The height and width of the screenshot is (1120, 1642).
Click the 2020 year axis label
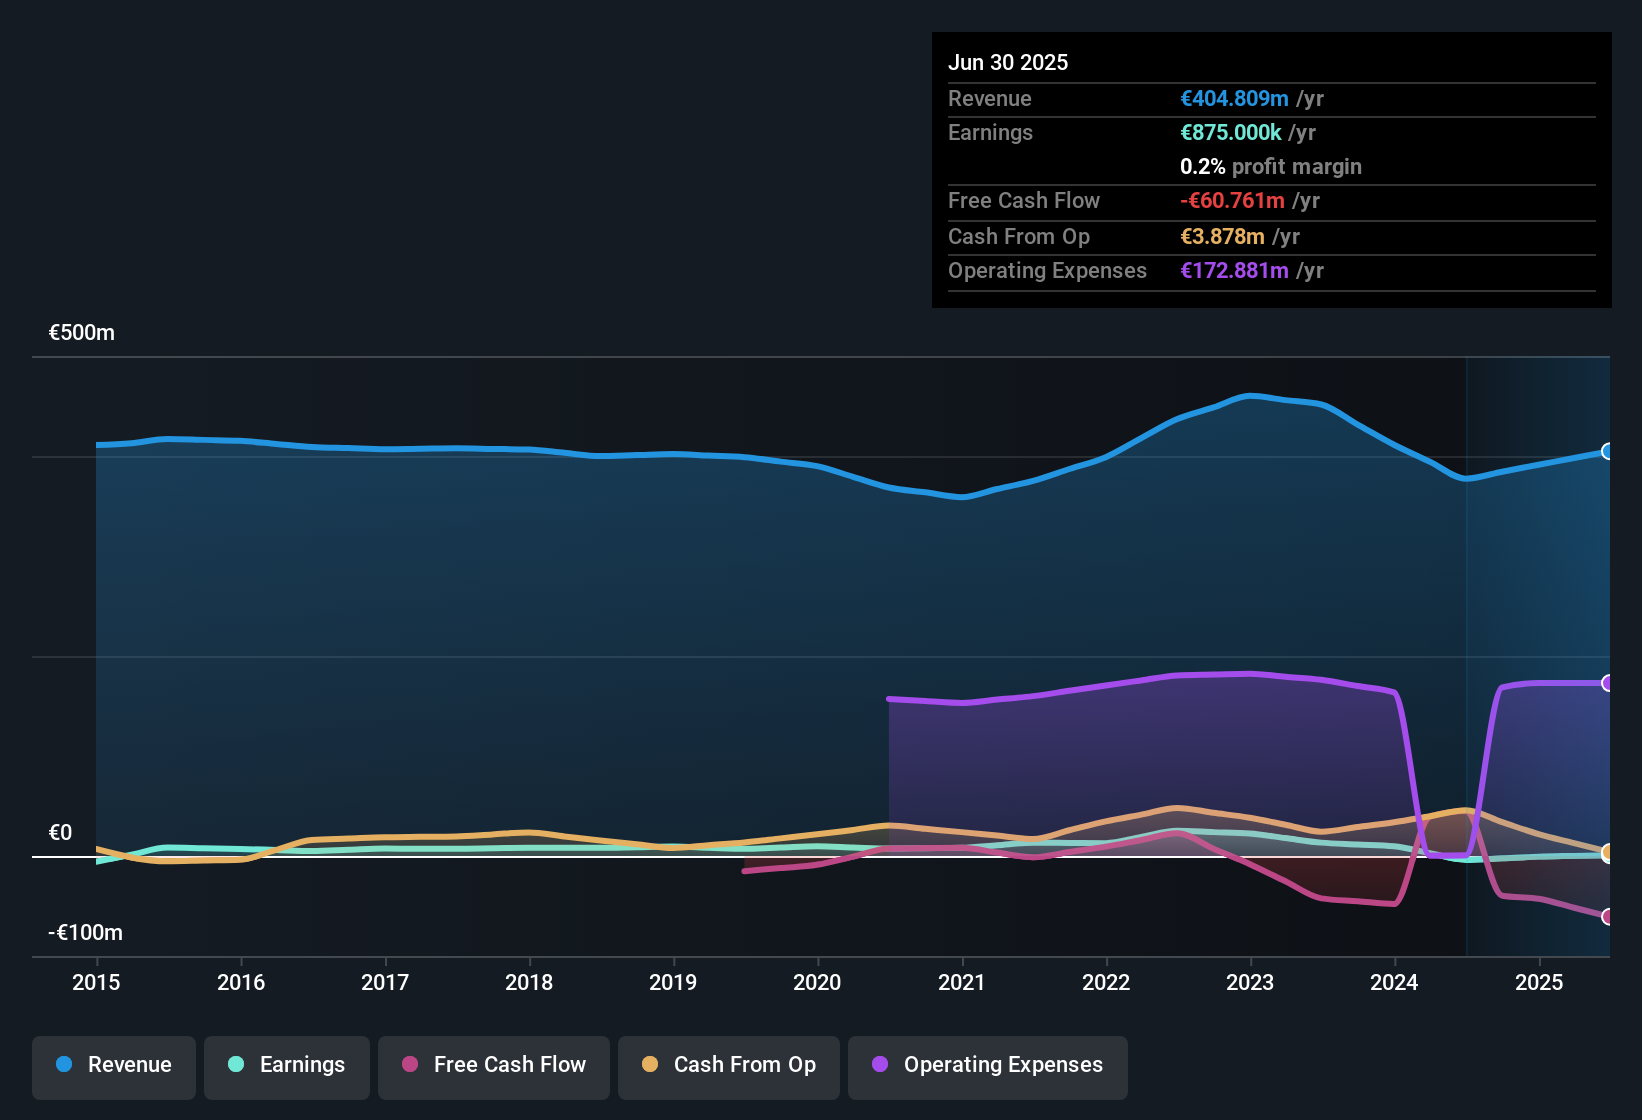[817, 983]
